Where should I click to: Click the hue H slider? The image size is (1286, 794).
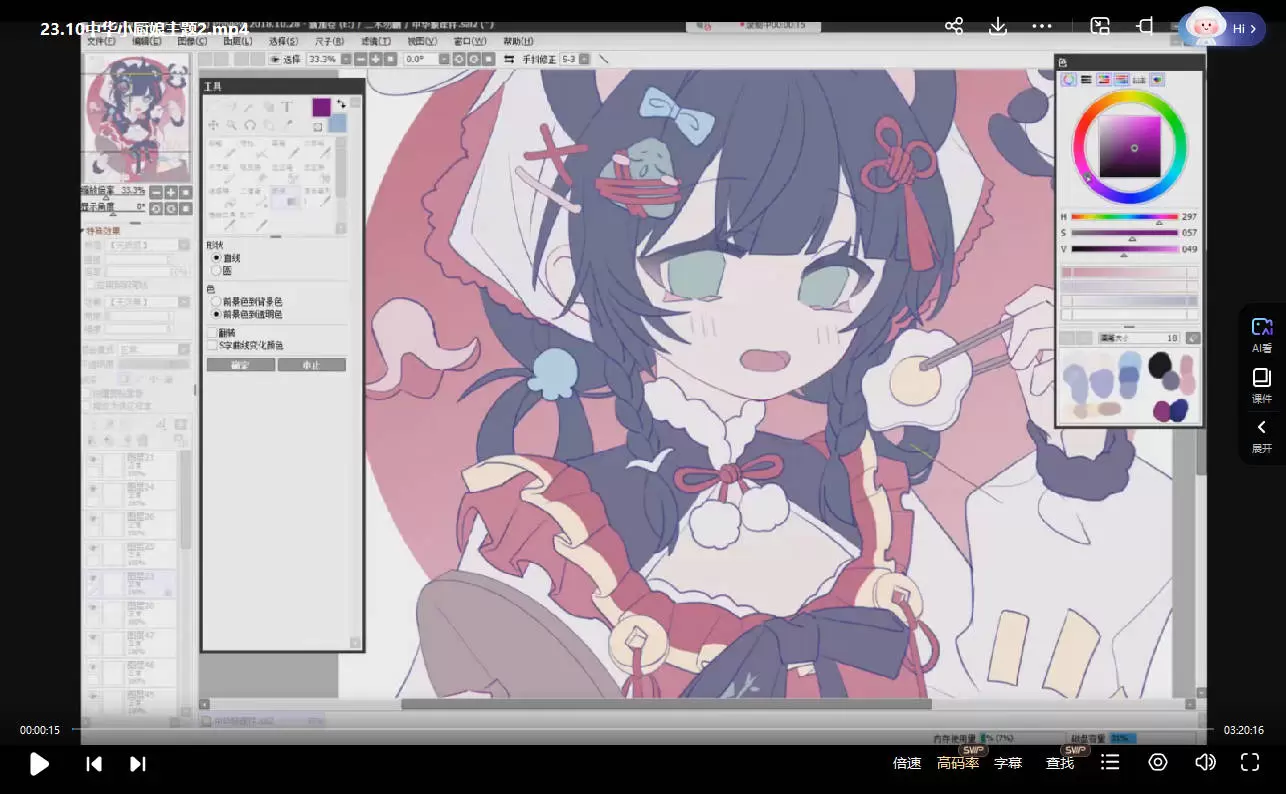pyautogui.click(x=1125, y=216)
